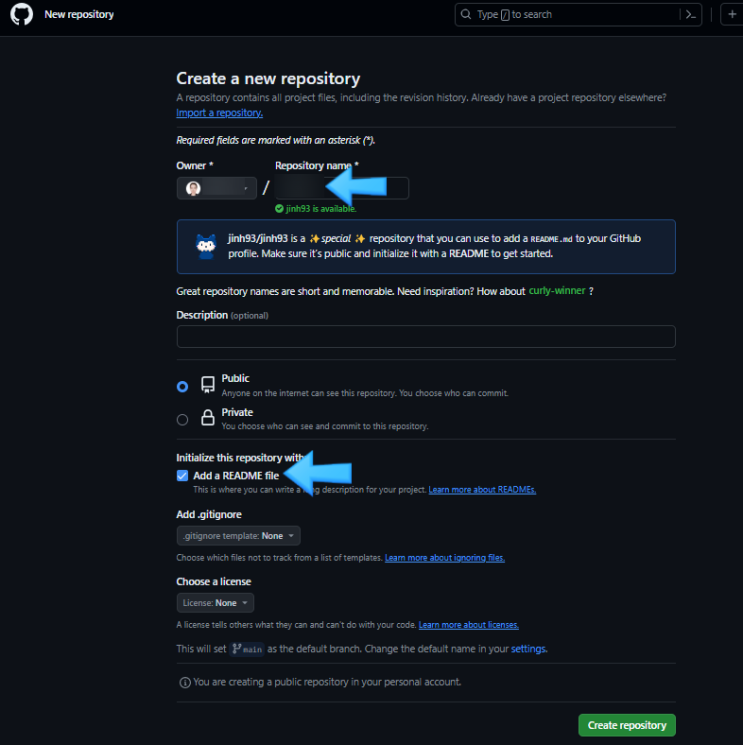This screenshot has height=745, width=743.
Task: Click the search magnifier icon
Action: coord(466,14)
